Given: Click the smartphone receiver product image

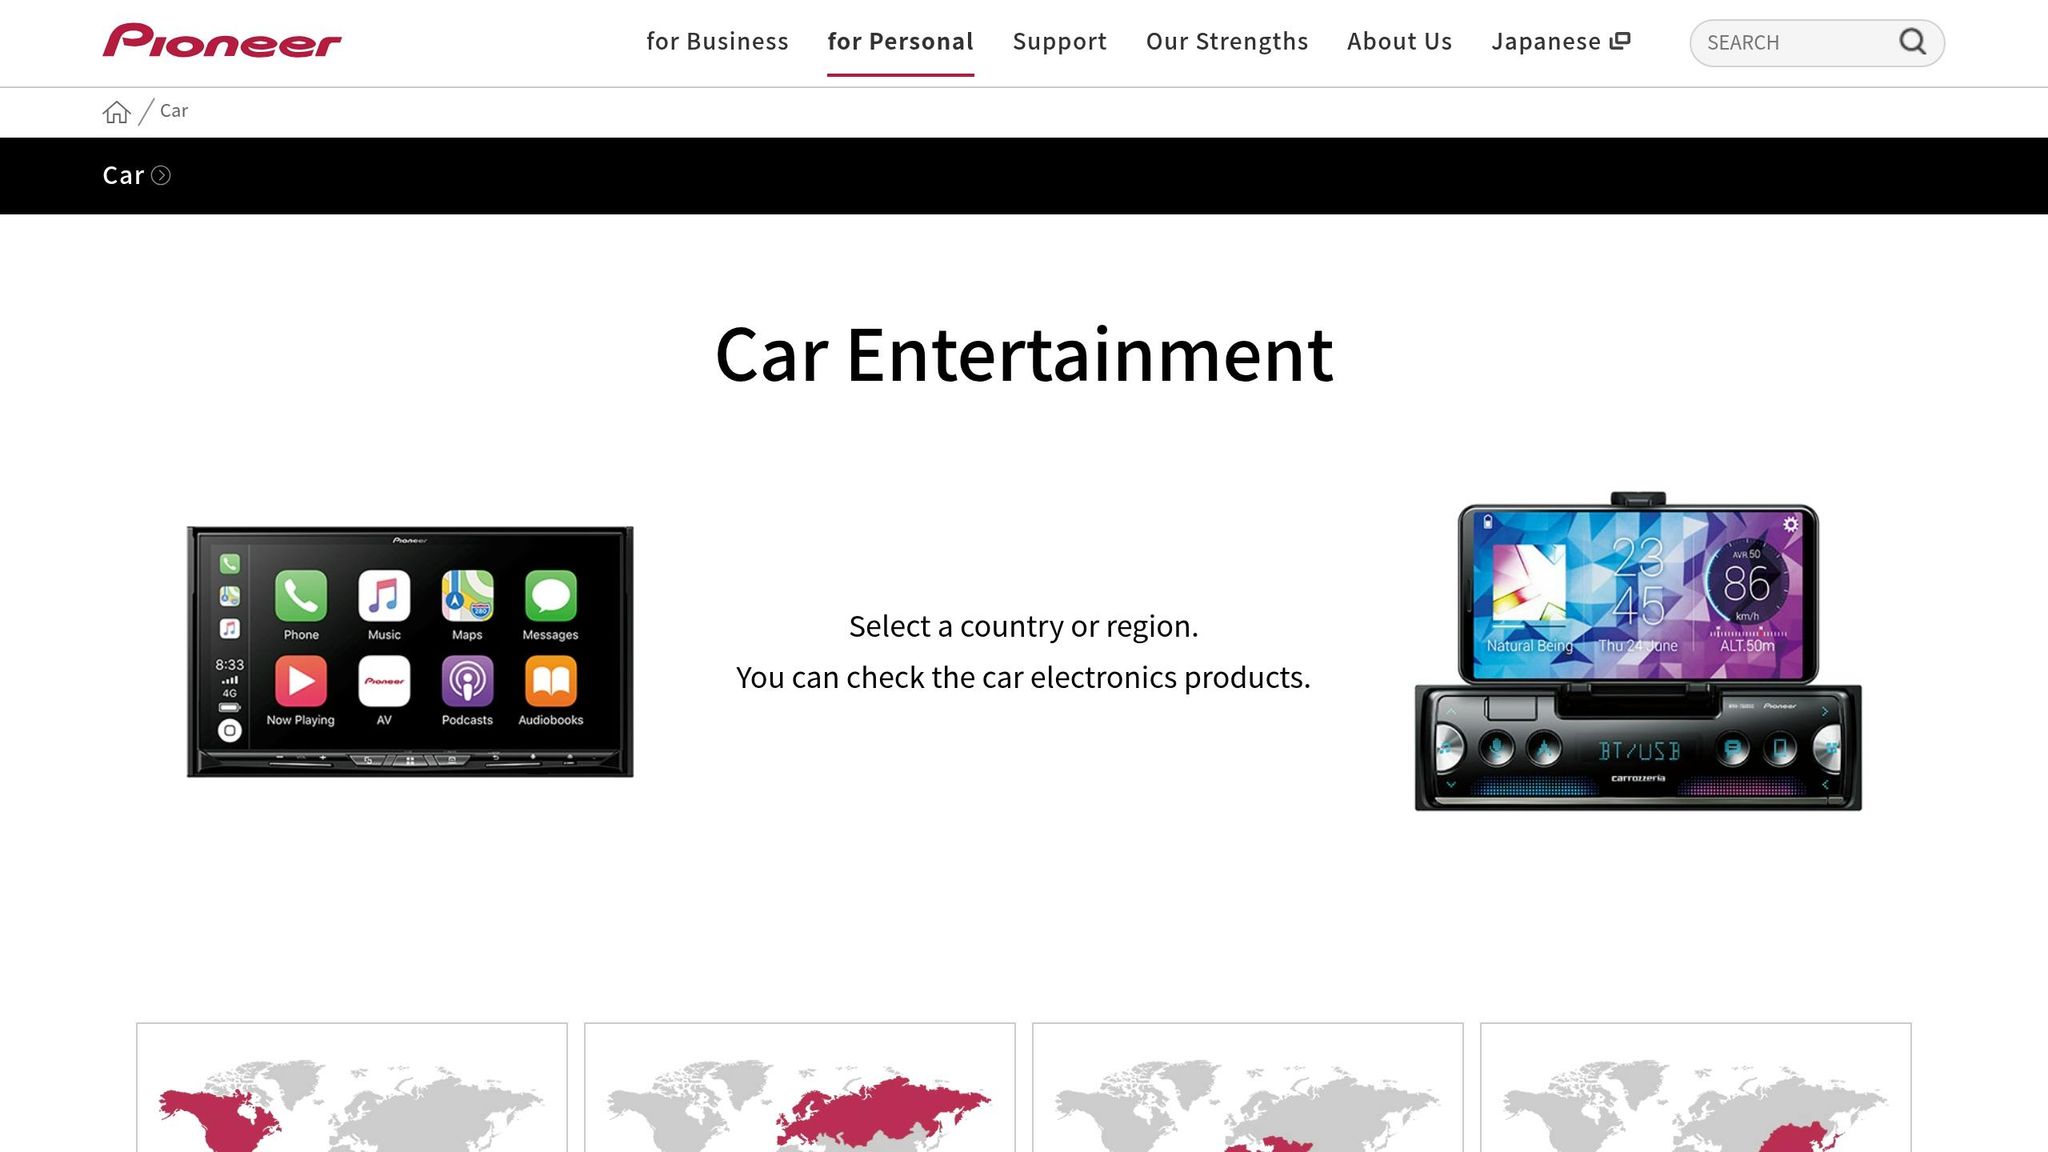Looking at the screenshot, I should pyautogui.click(x=1637, y=652).
